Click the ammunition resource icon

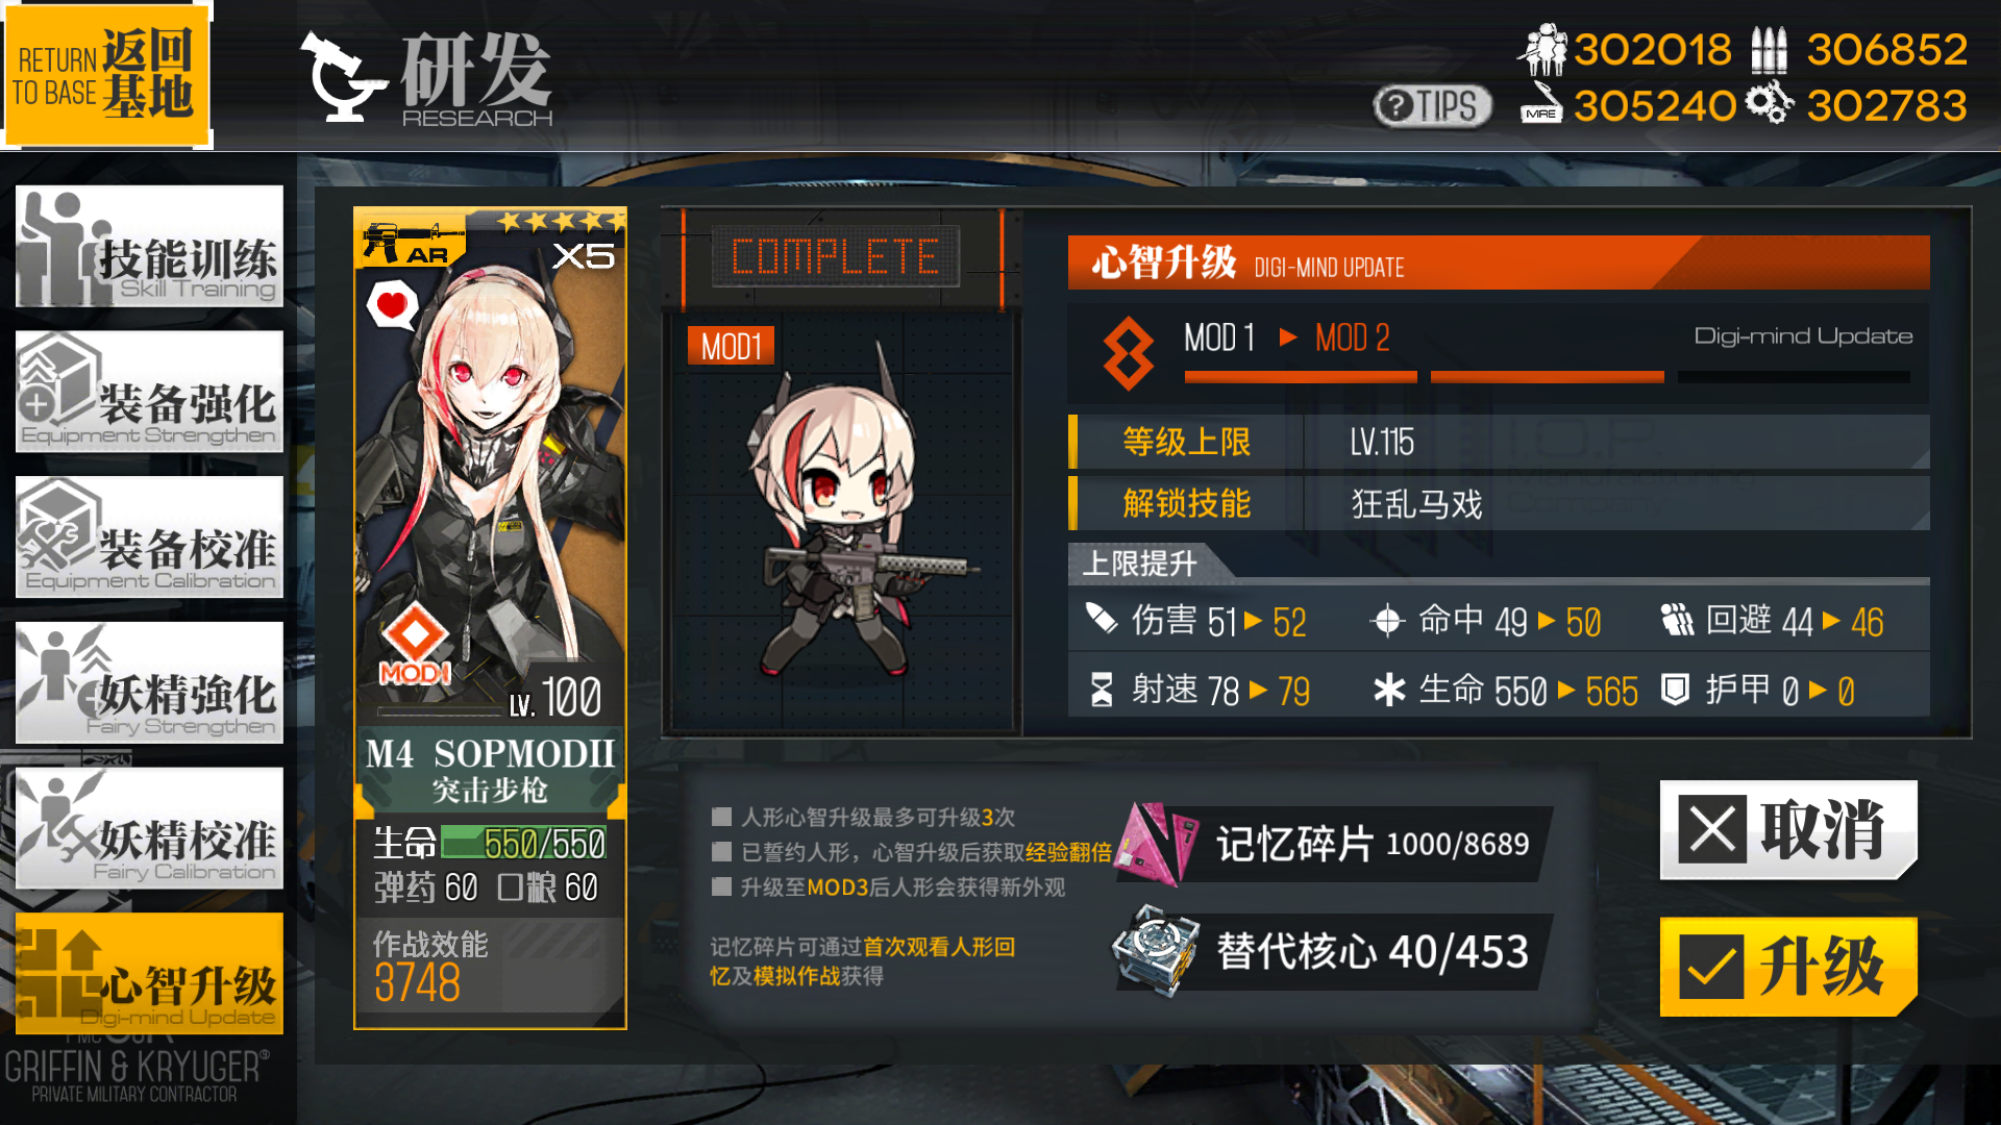(1768, 50)
